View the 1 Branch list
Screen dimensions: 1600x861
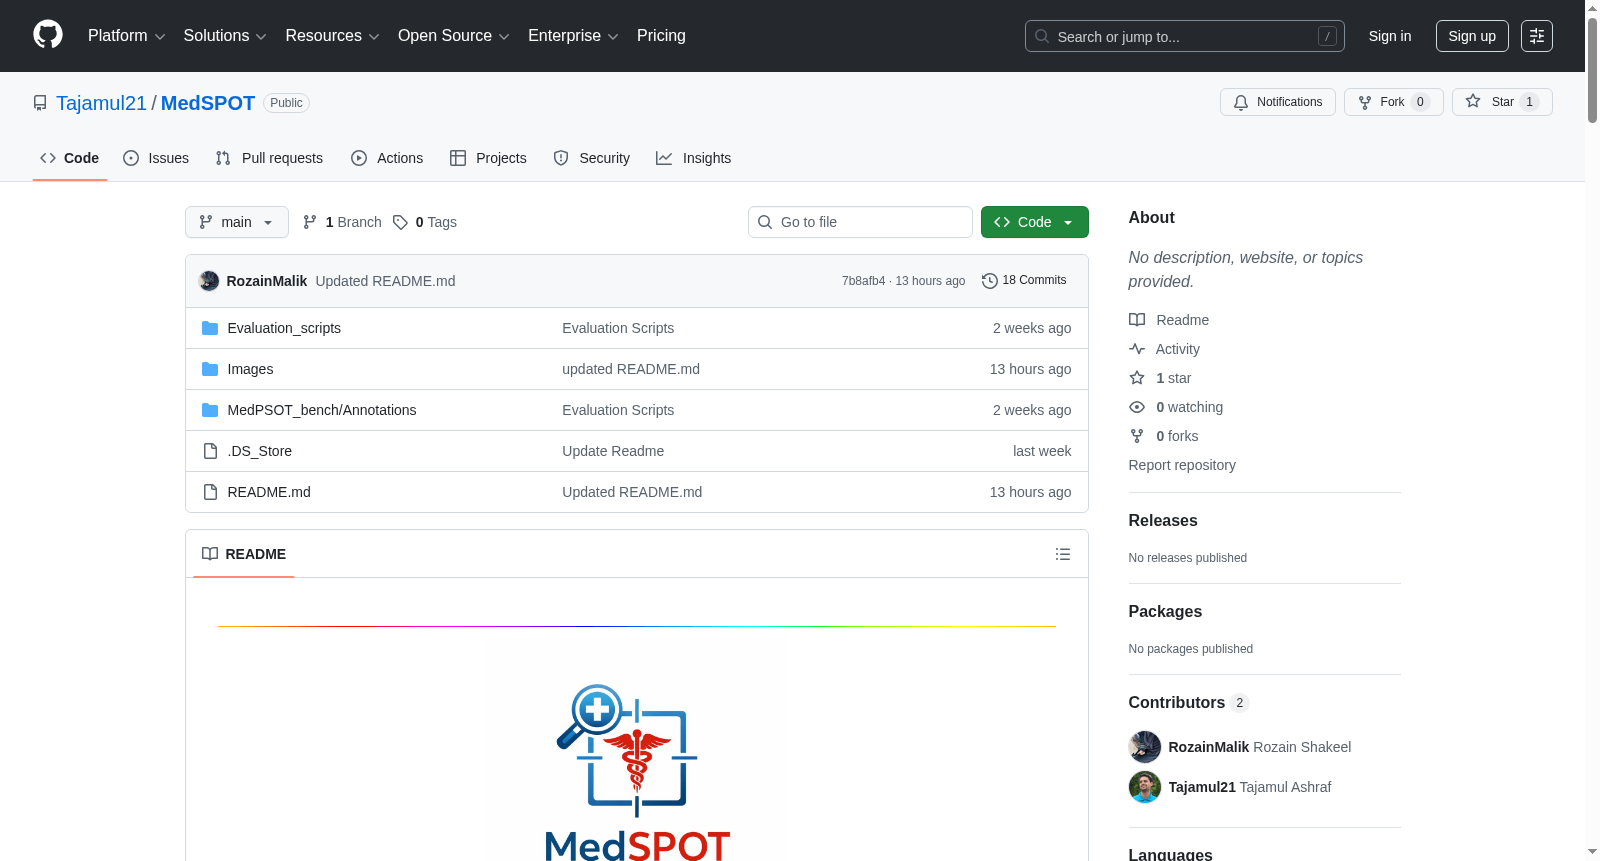342,222
